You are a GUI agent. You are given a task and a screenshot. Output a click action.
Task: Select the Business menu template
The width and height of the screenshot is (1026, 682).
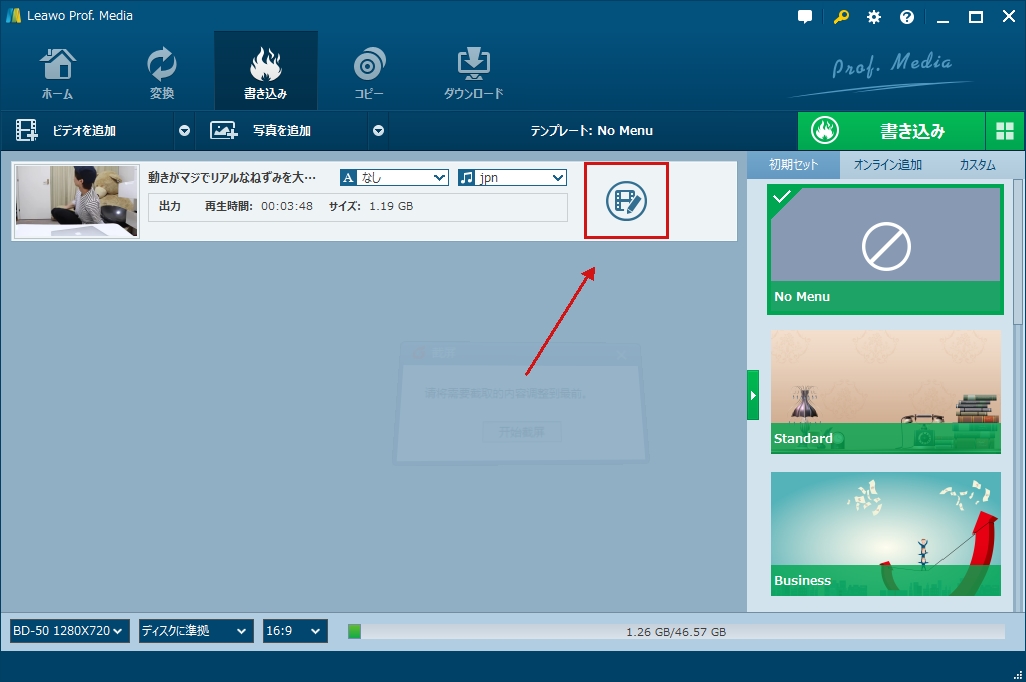(885, 534)
